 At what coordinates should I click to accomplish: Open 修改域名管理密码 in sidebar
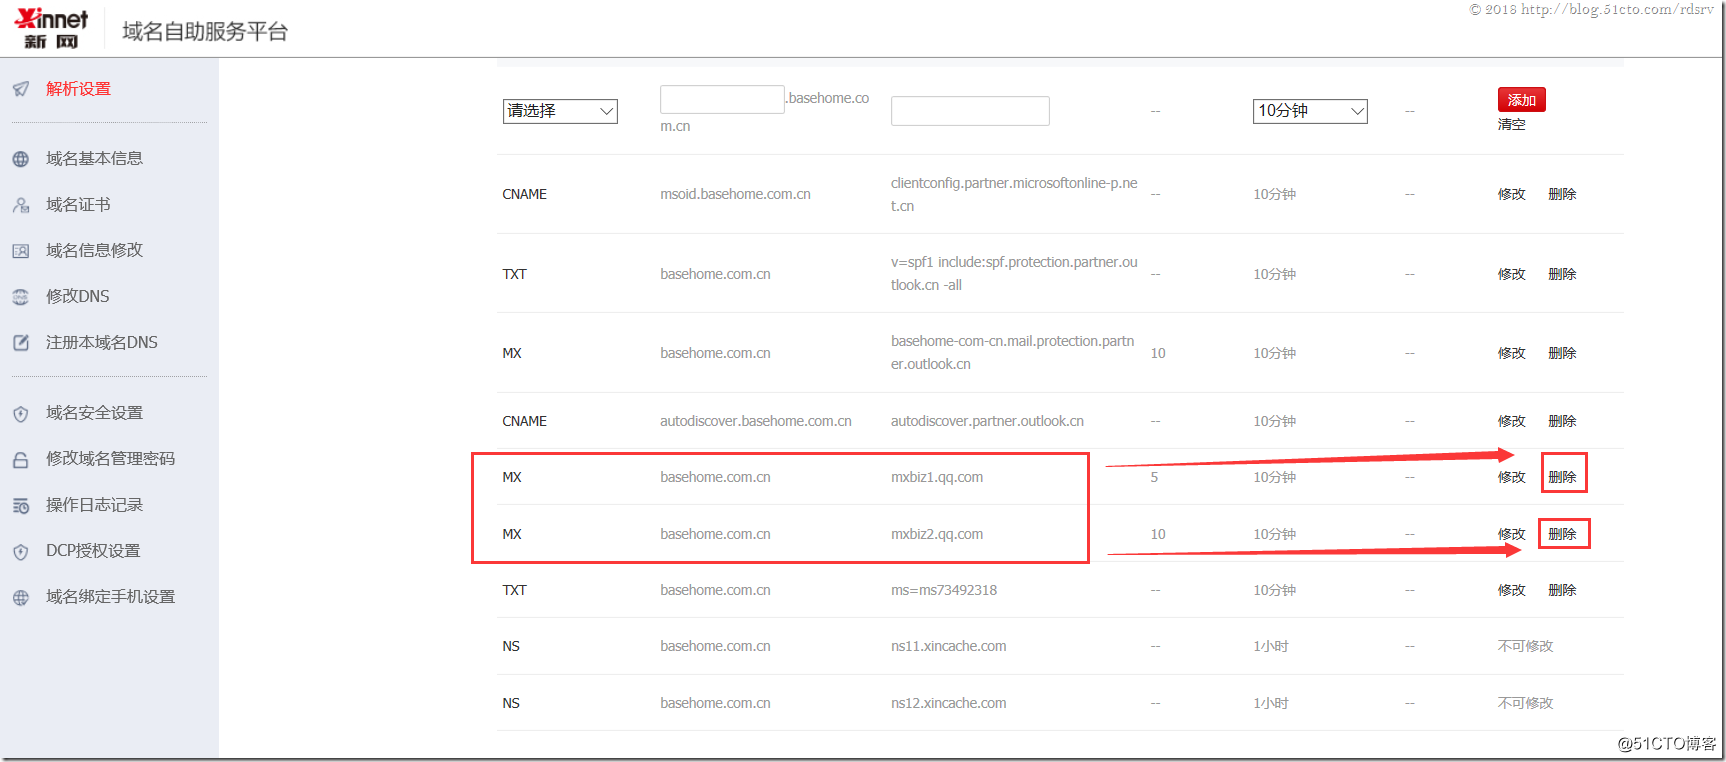(x=111, y=458)
